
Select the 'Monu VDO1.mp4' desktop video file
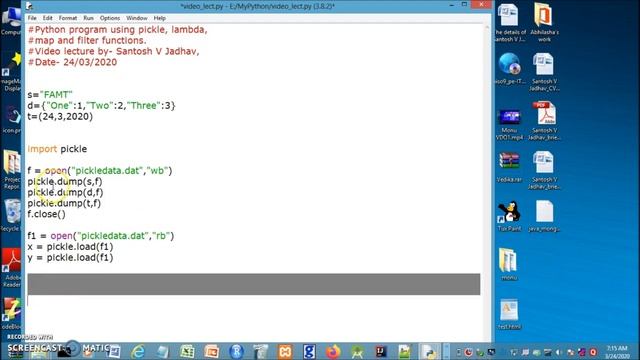(x=509, y=124)
